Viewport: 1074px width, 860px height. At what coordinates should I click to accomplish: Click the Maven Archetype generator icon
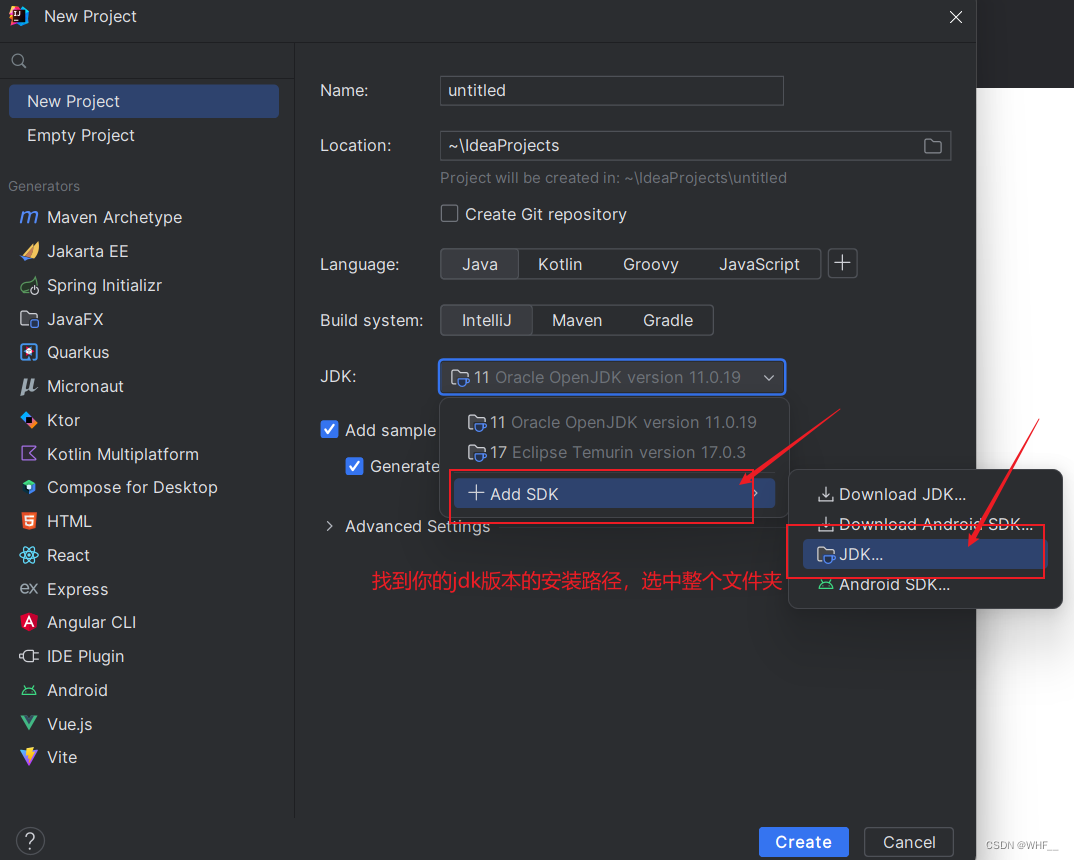pyautogui.click(x=29, y=217)
